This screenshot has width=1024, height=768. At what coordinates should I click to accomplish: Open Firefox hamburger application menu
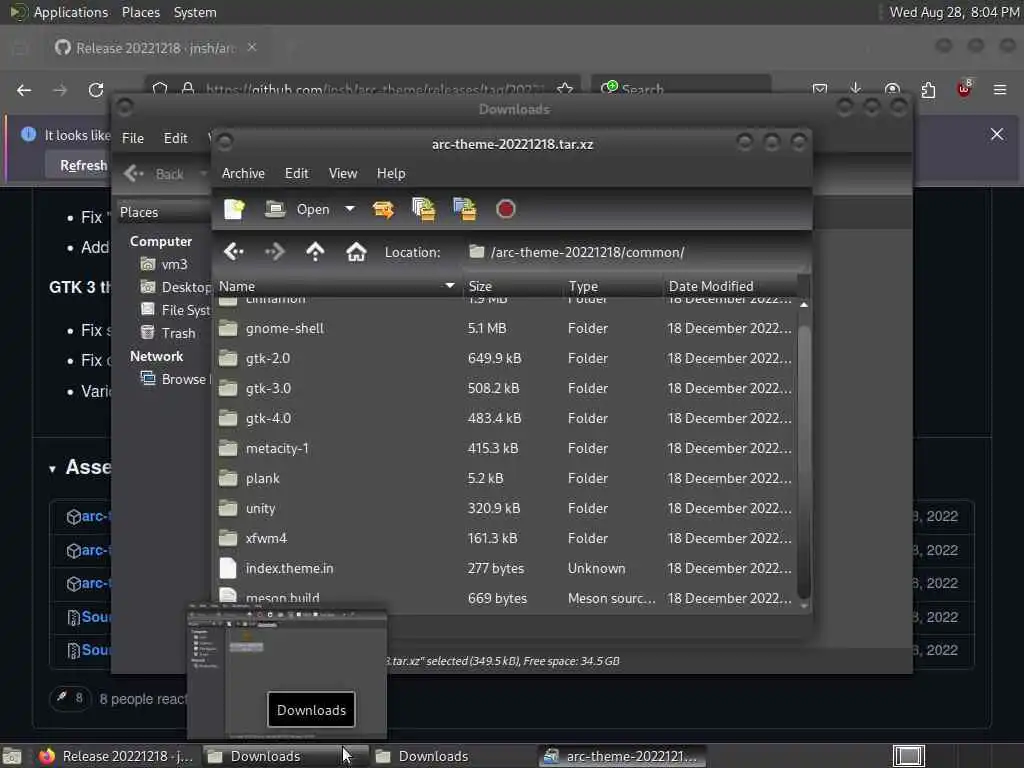tap(1000, 89)
